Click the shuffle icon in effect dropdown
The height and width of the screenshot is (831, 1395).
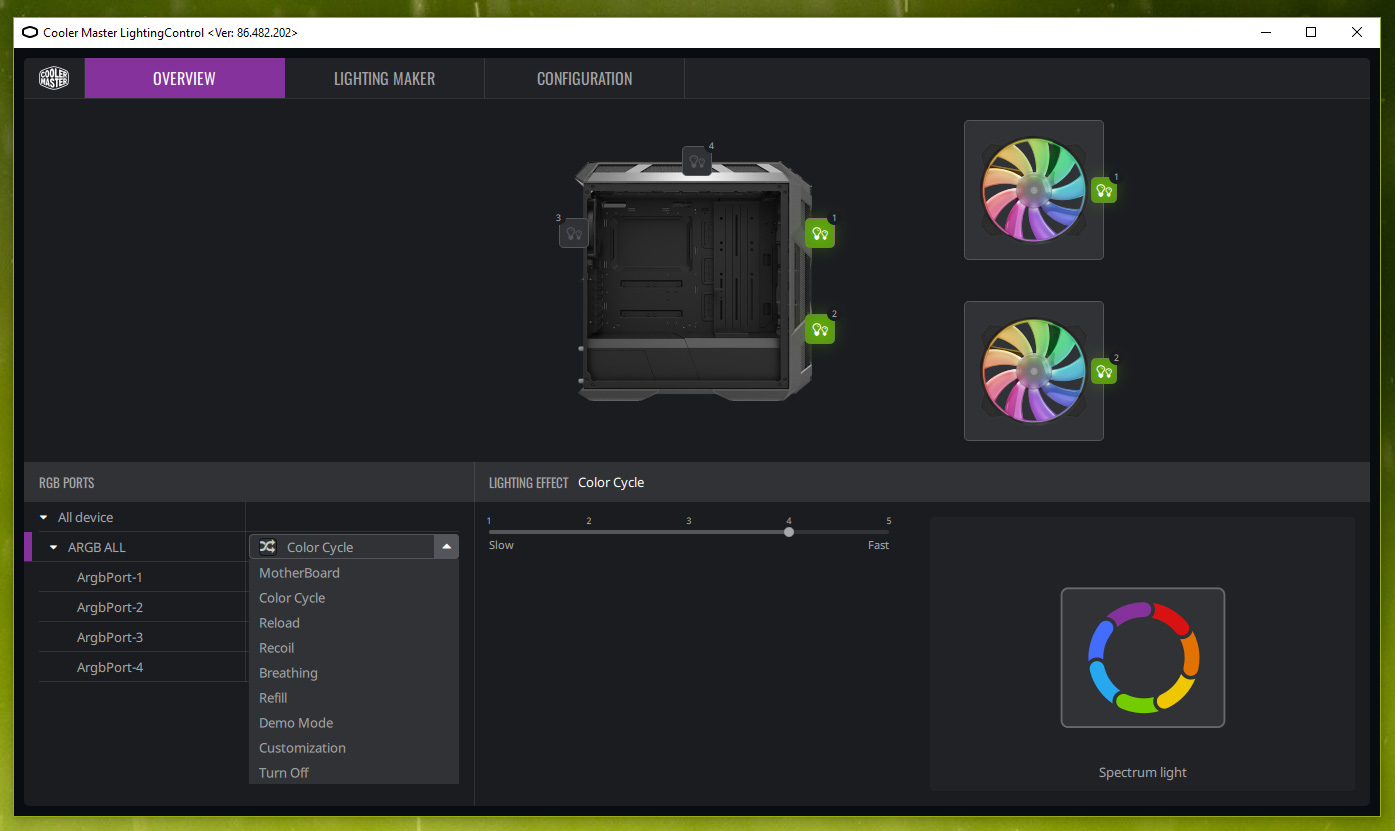click(x=267, y=547)
